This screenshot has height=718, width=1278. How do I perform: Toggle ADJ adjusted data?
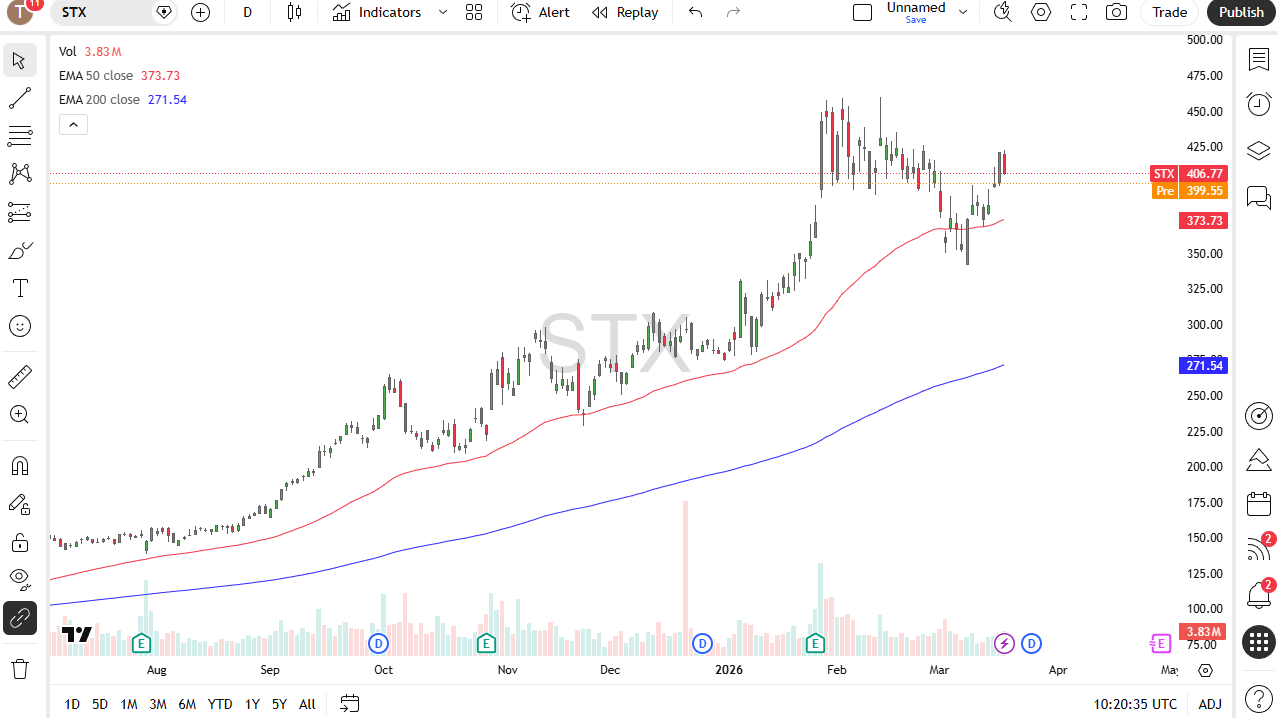[x=1210, y=704]
